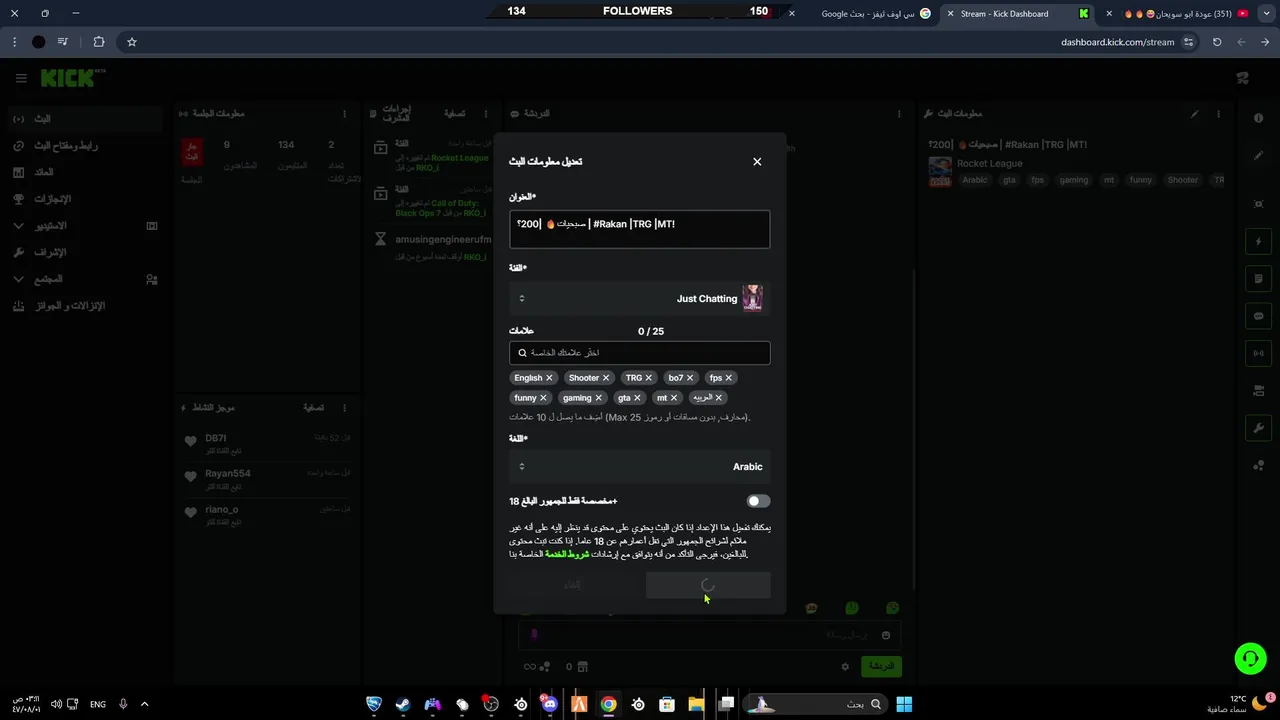The image size is (1280, 720).
Task: Open the green terms of service link
Action: click(x=567, y=554)
